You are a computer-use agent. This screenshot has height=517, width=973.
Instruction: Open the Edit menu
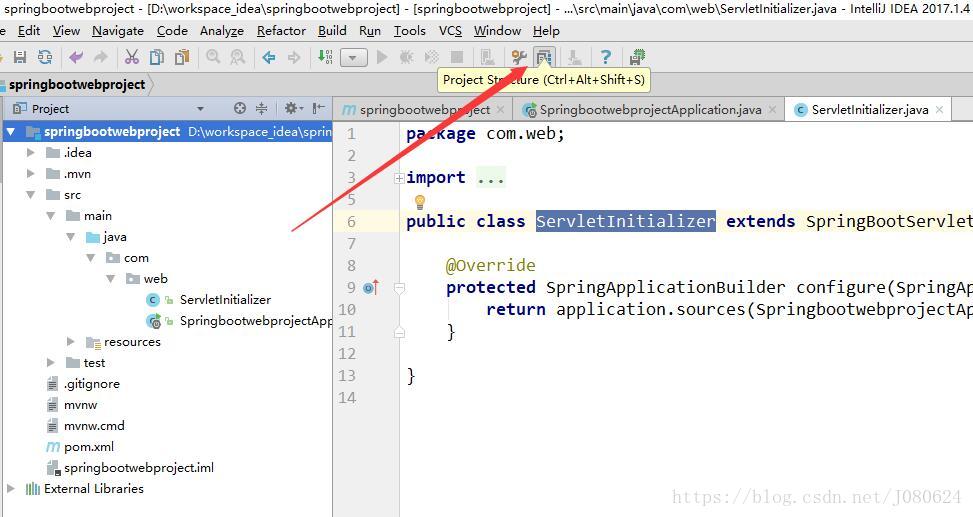29,30
